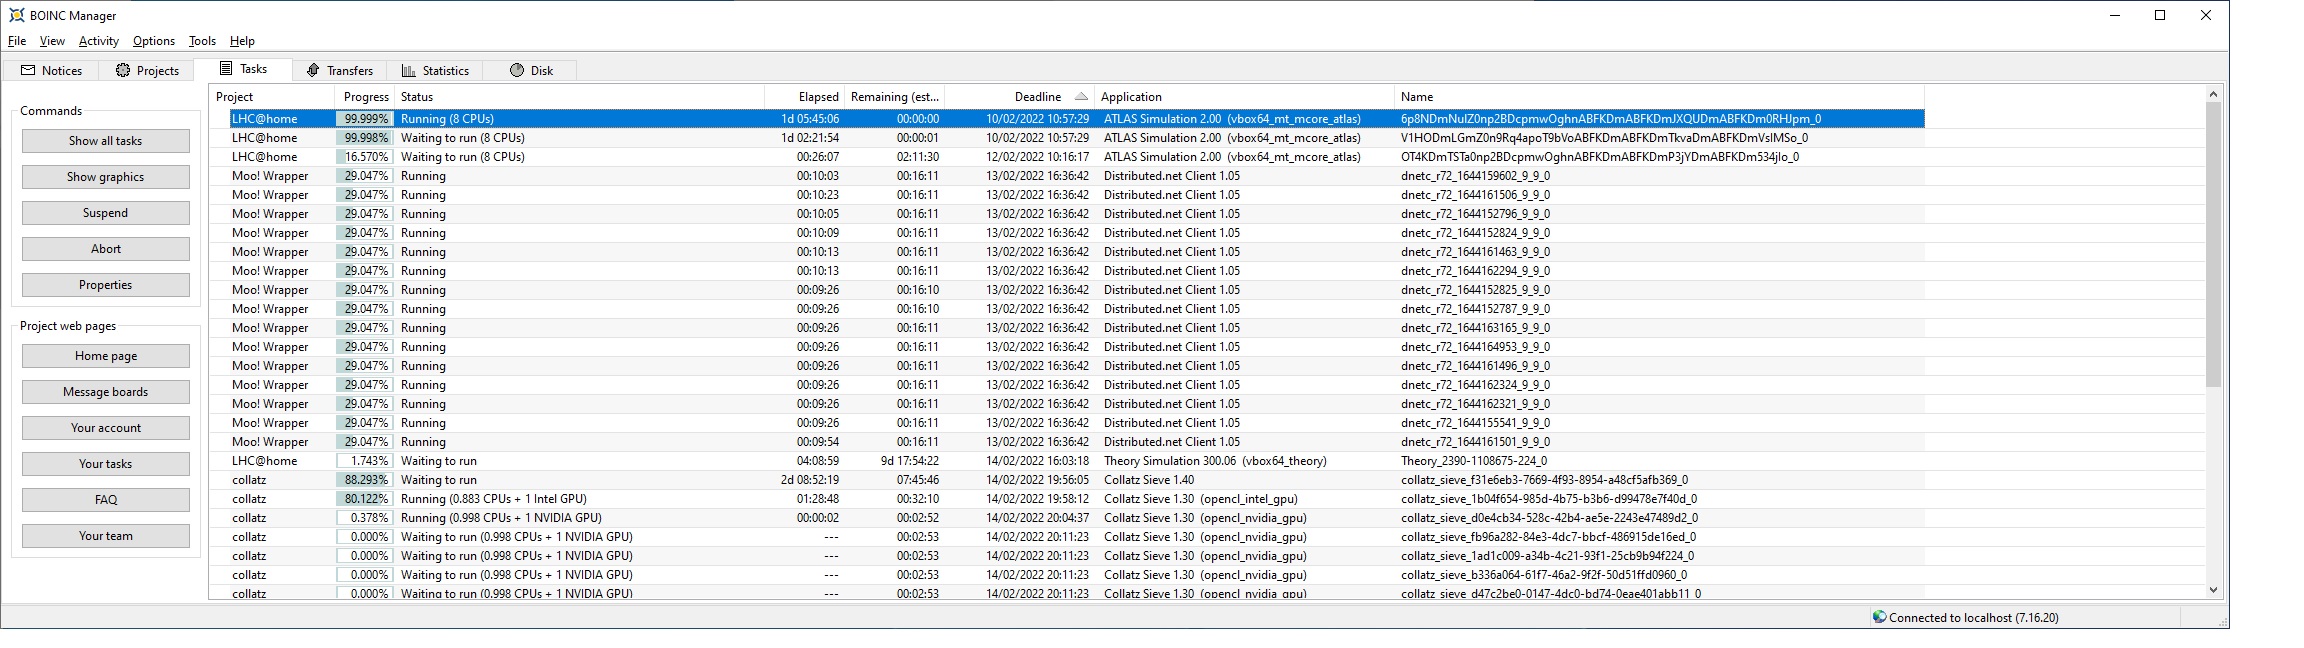Click the Notices tab envelope icon
This screenshot has height=648, width=2304.
pos(28,70)
